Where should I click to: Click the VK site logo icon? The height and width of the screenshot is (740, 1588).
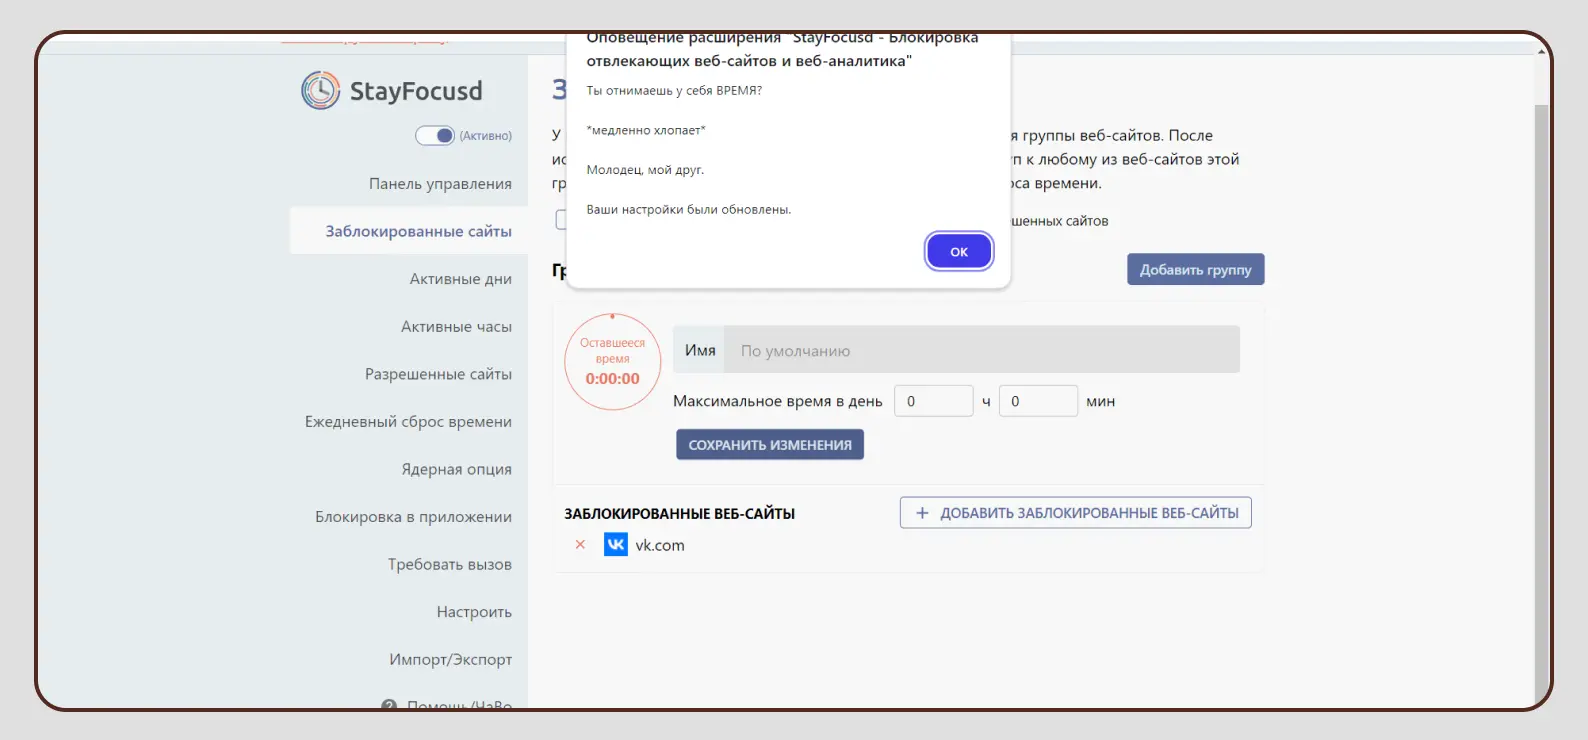616,545
